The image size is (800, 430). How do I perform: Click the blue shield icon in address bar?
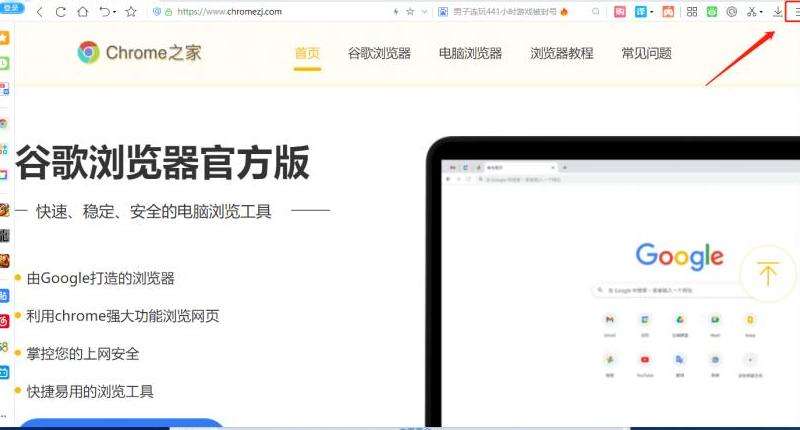[157, 11]
